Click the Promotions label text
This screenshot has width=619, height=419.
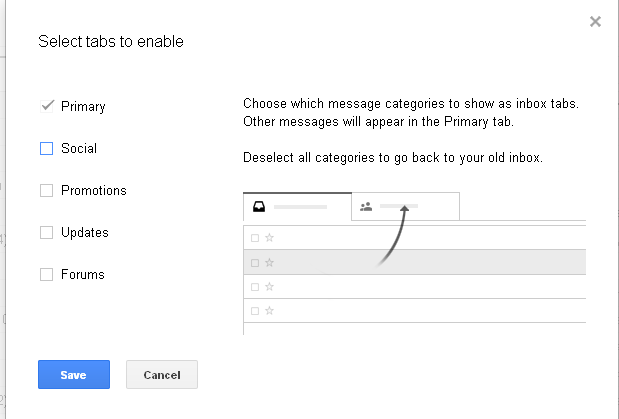[x=94, y=190]
